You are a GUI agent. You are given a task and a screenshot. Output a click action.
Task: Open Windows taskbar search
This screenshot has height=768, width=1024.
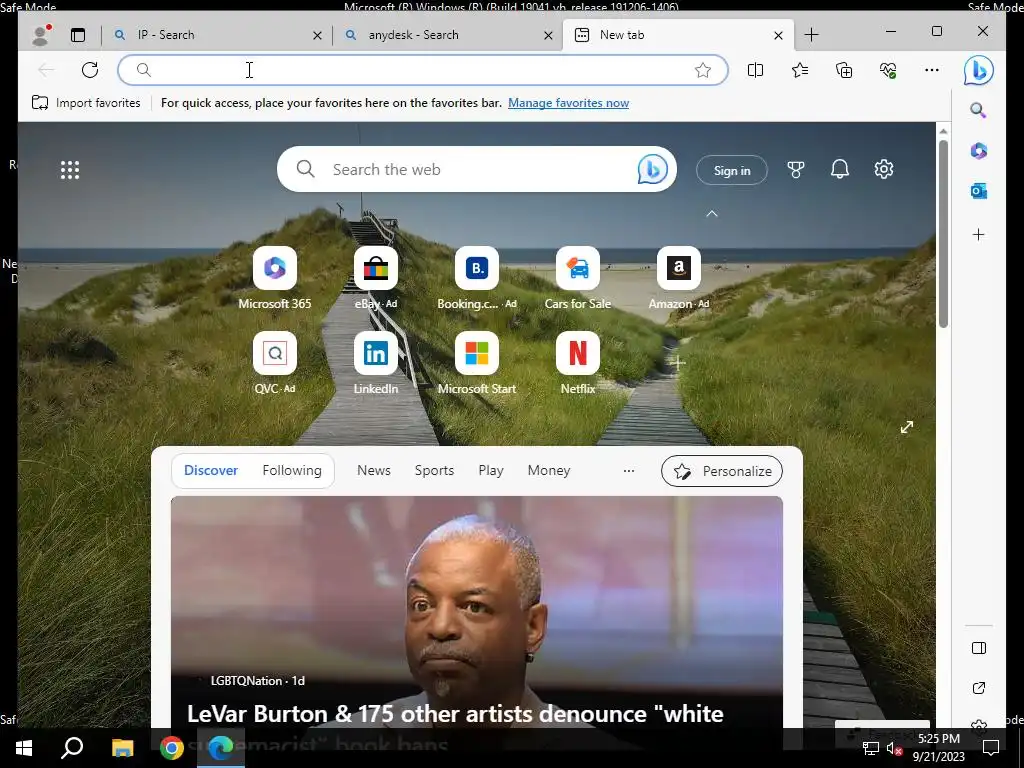coord(72,748)
